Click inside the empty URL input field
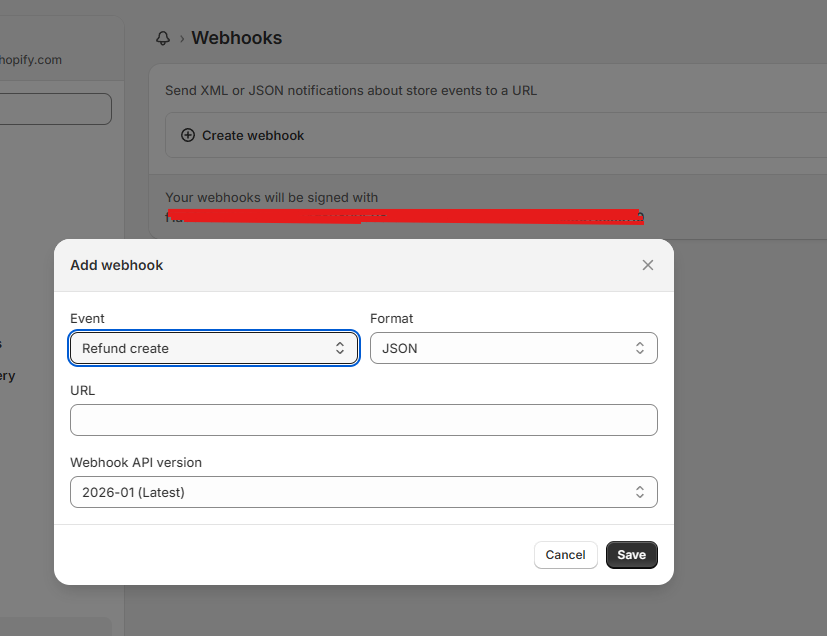The width and height of the screenshot is (827, 636). 363,419
